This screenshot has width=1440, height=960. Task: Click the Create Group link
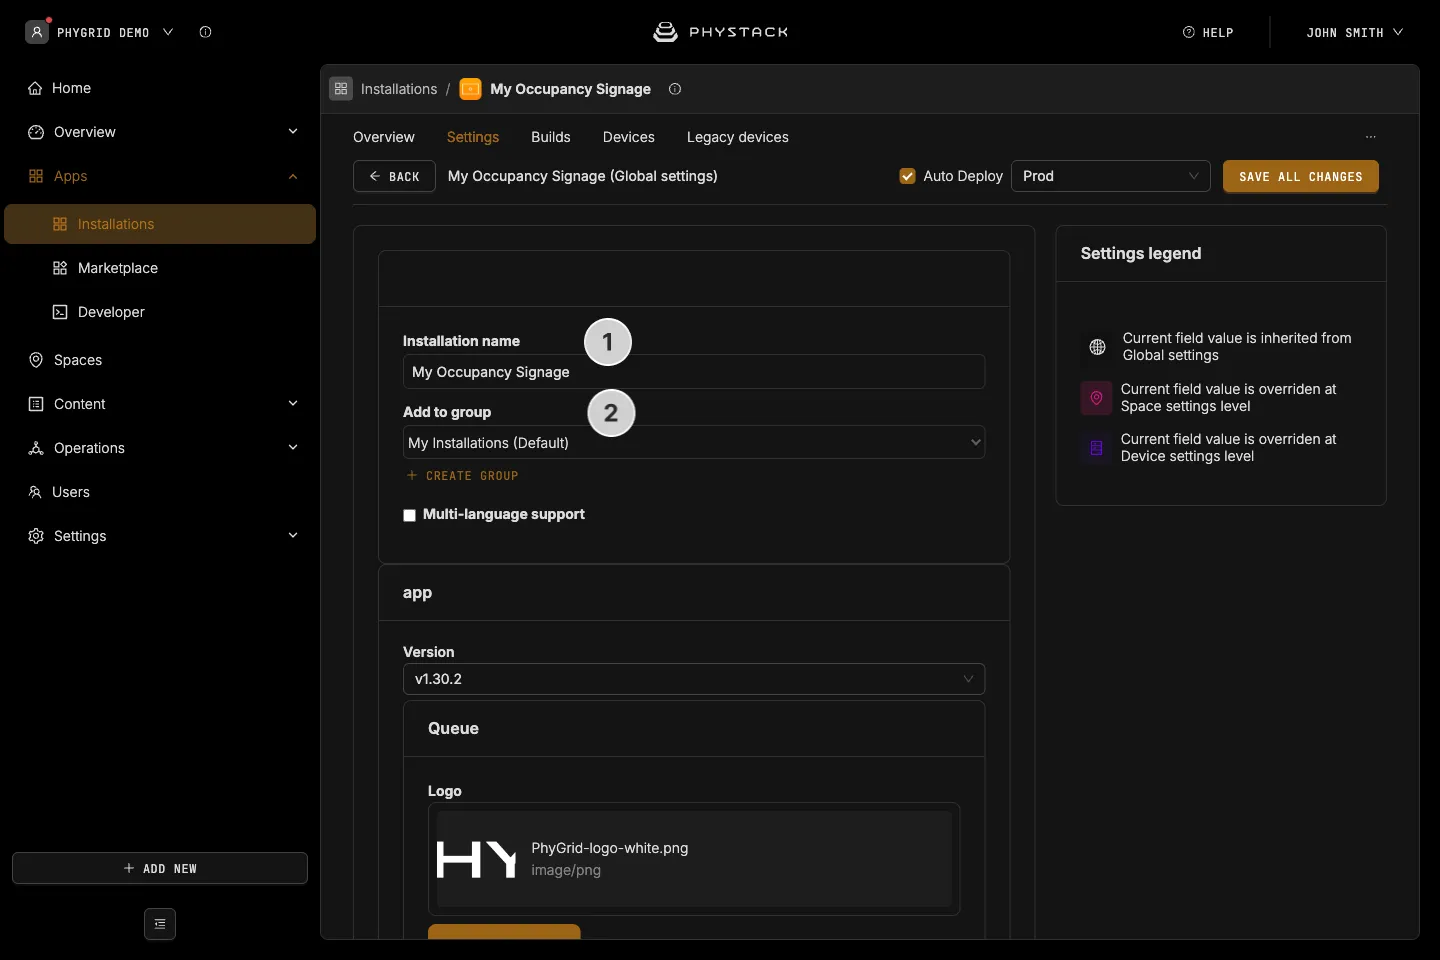(x=463, y=476)
